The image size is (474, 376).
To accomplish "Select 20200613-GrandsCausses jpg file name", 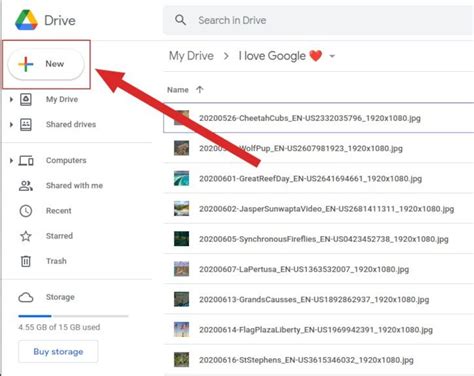I will (x=314, y=299).
